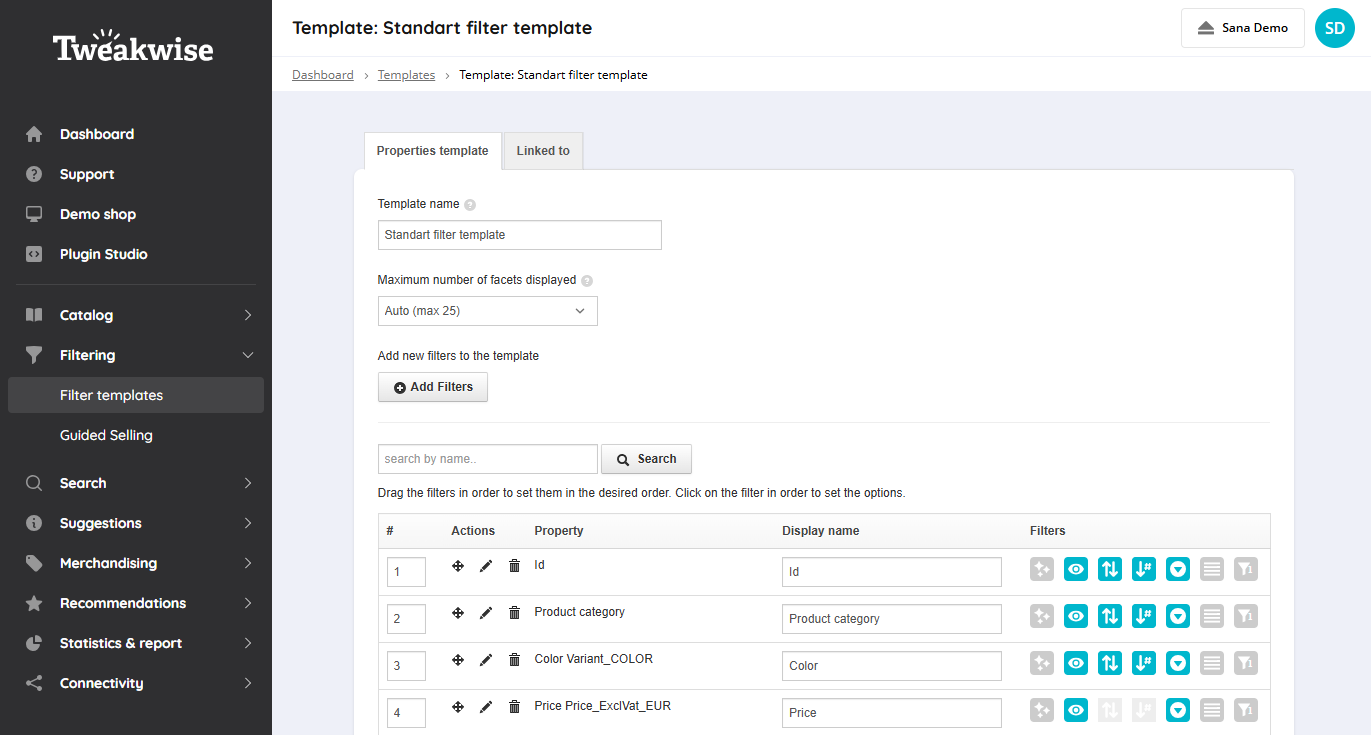The height and width of the screenshot is (735, 1371).
Task: Click the Sana Demo account button
Action: tap(1243, 28)
